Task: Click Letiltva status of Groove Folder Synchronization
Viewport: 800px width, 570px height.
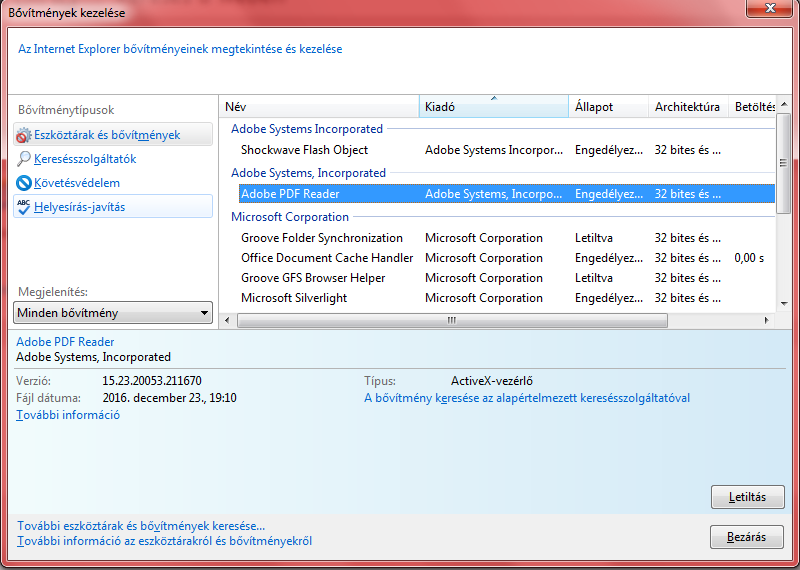Action: (x=593, y=238)
